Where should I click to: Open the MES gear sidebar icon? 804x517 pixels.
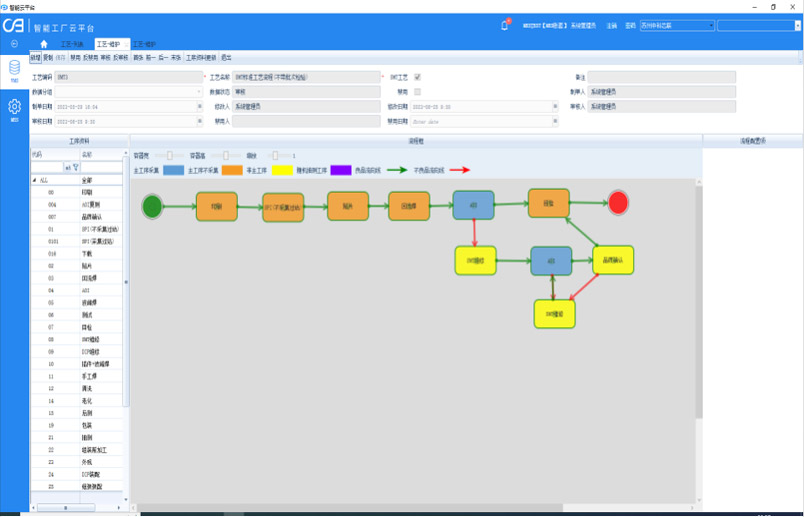click(14, 109)
